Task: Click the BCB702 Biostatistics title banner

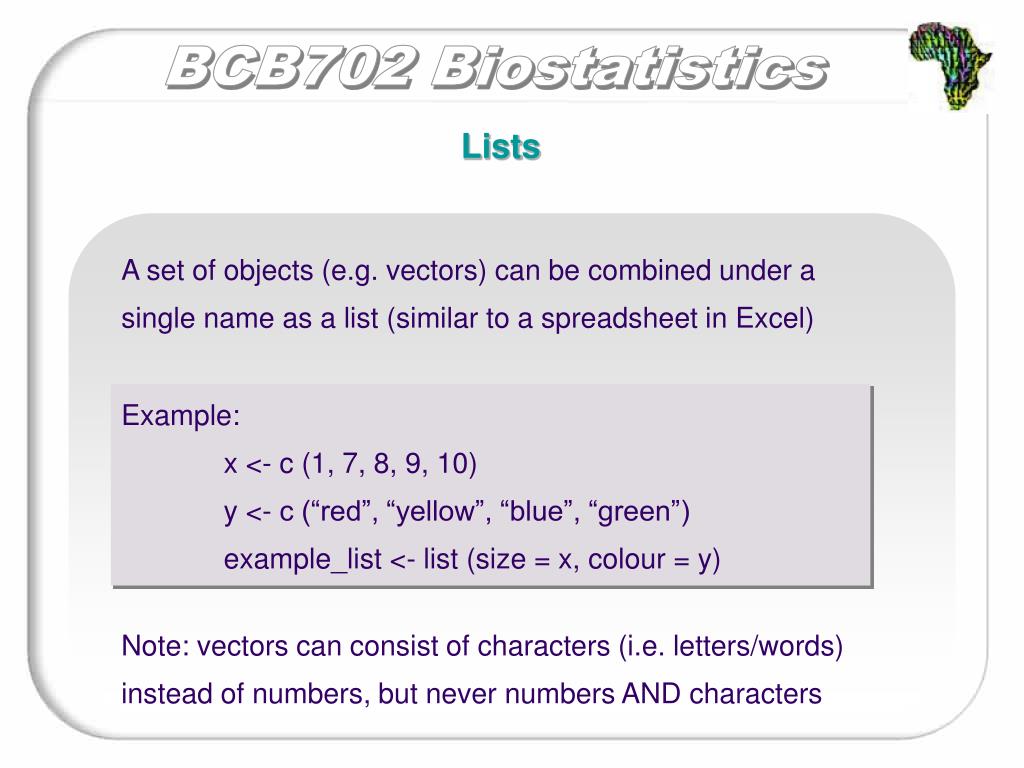Action: (x=497, y=67)
